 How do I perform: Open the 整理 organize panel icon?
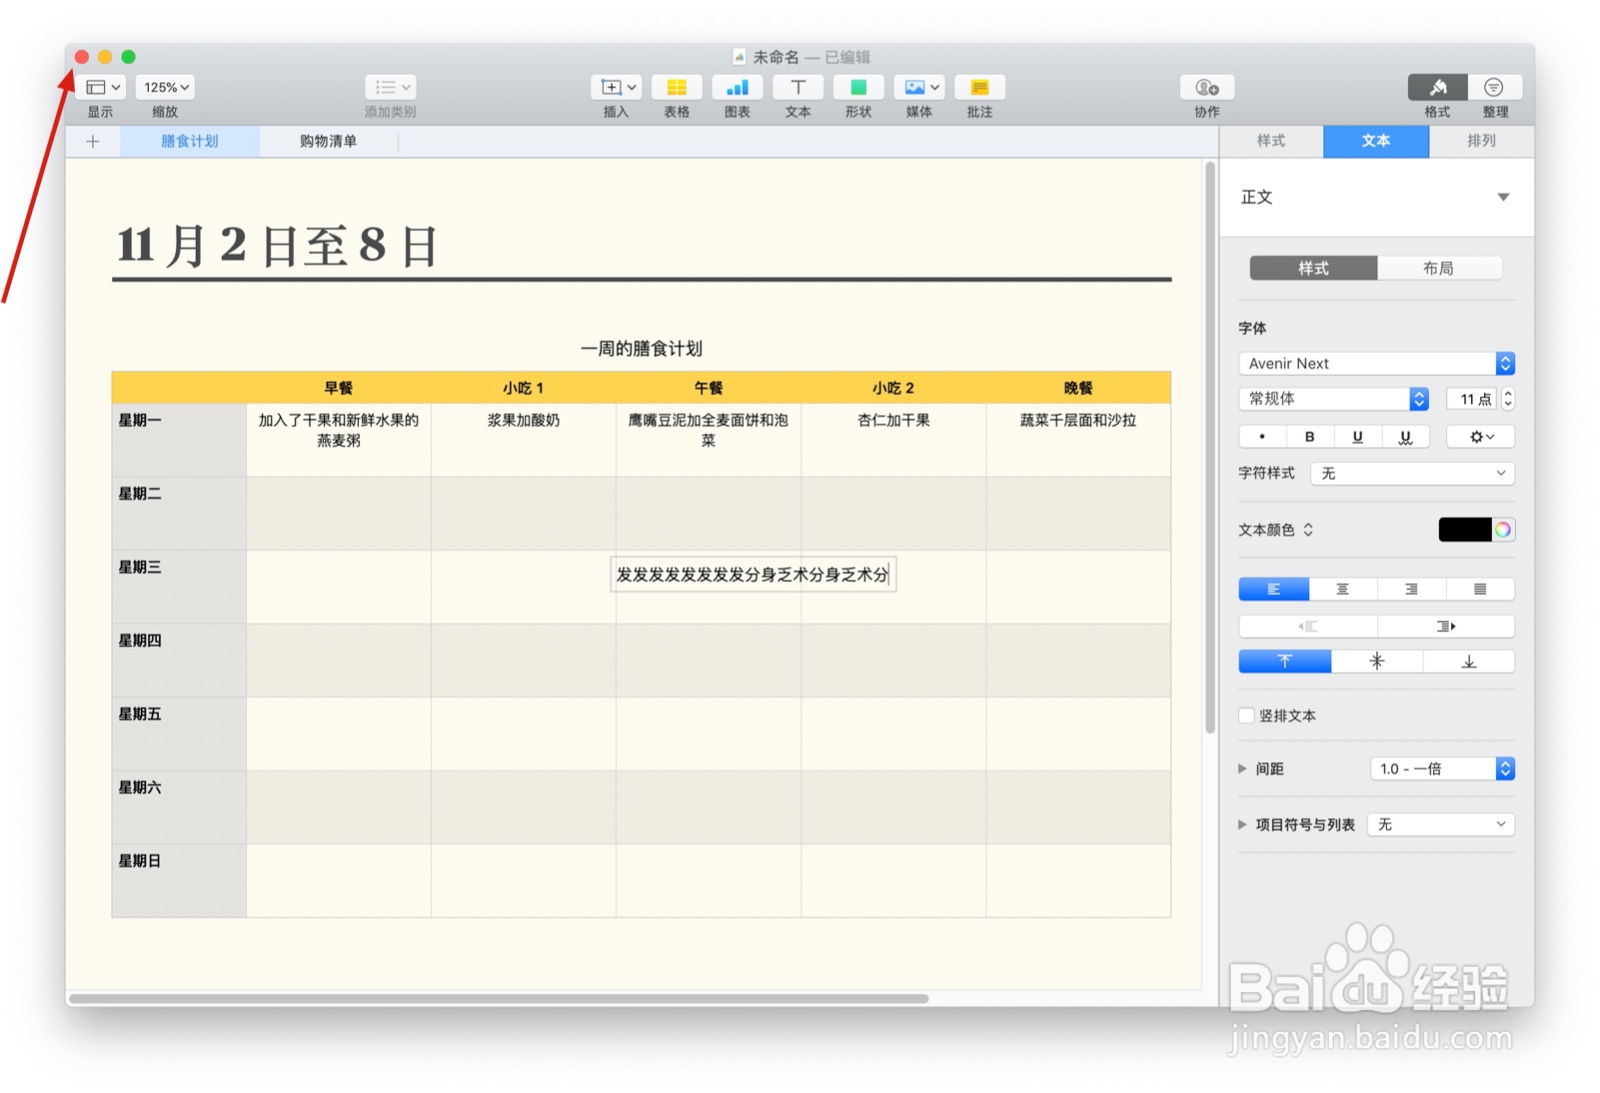click(1494, 88)
